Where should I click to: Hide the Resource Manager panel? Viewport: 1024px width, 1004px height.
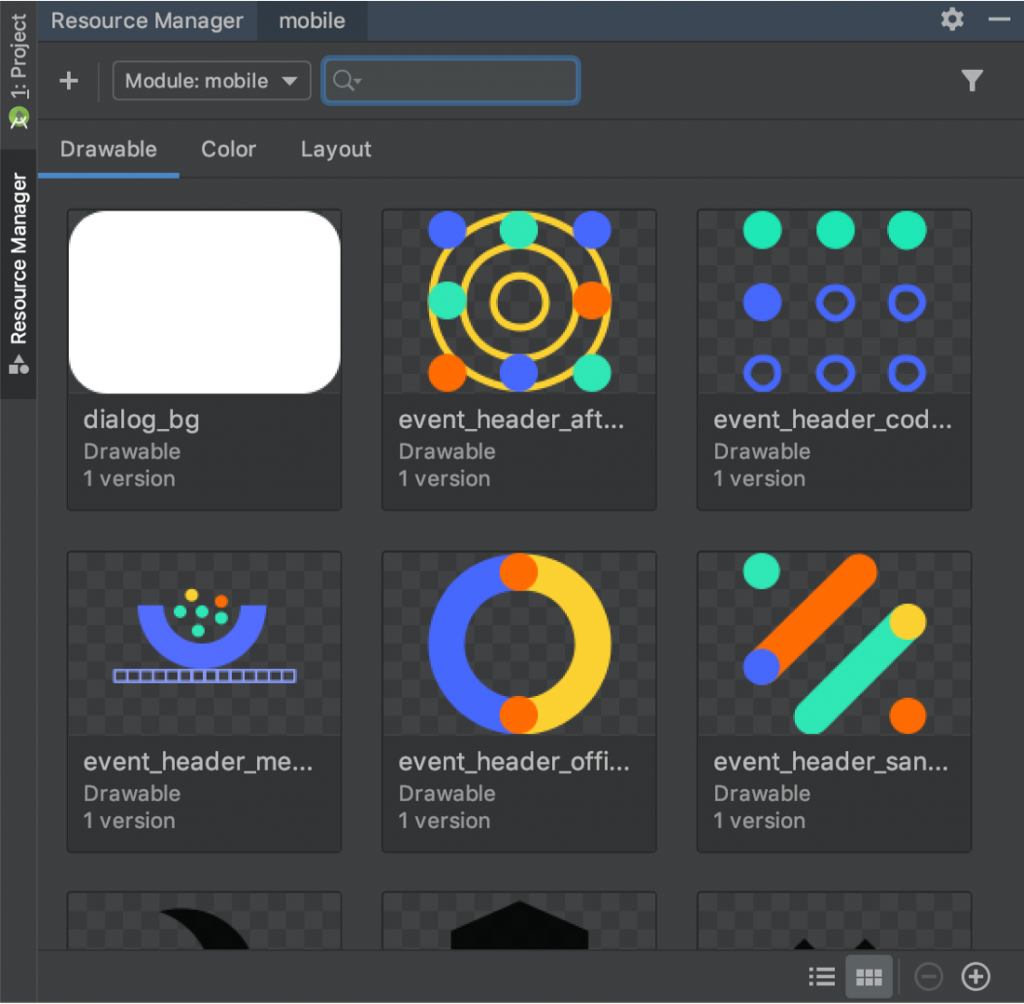coord(999,20)
